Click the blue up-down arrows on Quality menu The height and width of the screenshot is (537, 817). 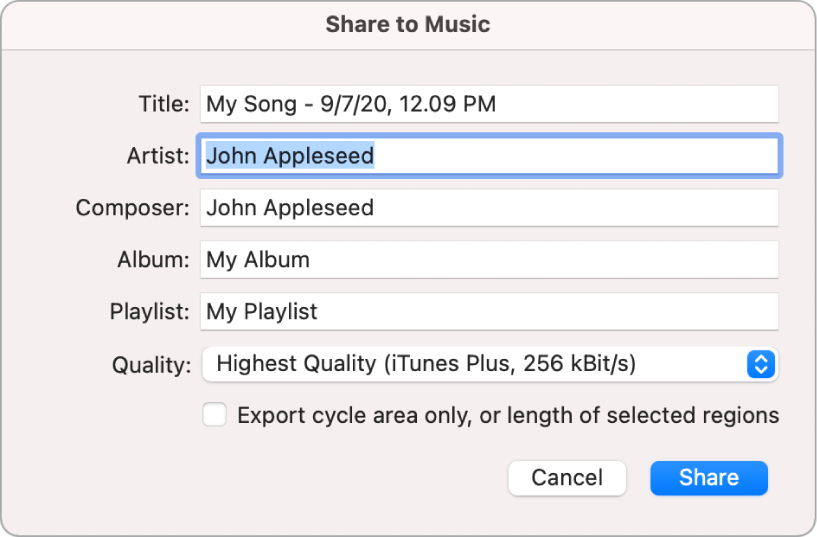coord(761,364)
